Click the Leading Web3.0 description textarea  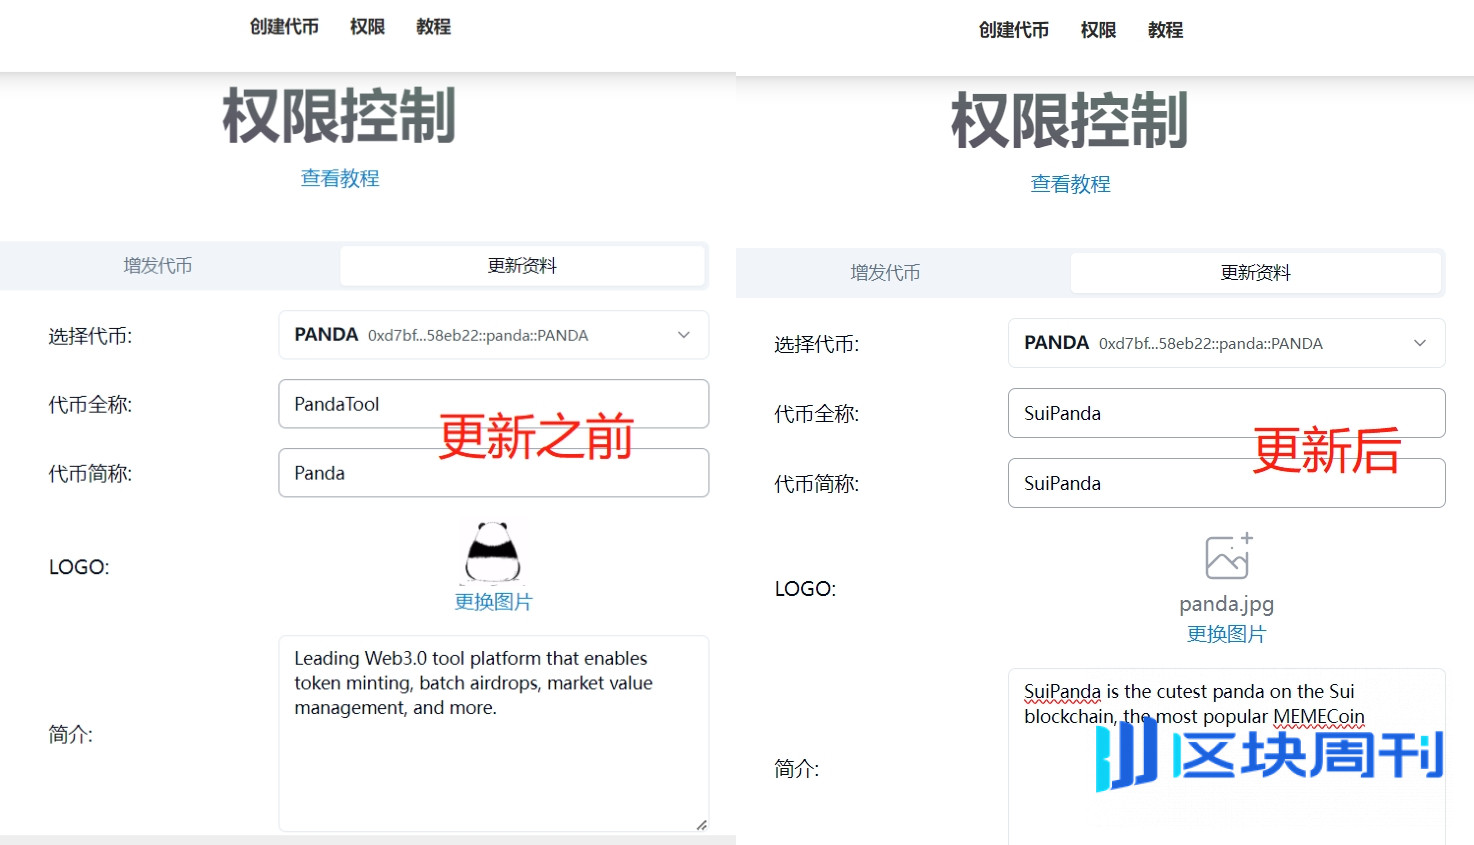(x=494, y=734)
